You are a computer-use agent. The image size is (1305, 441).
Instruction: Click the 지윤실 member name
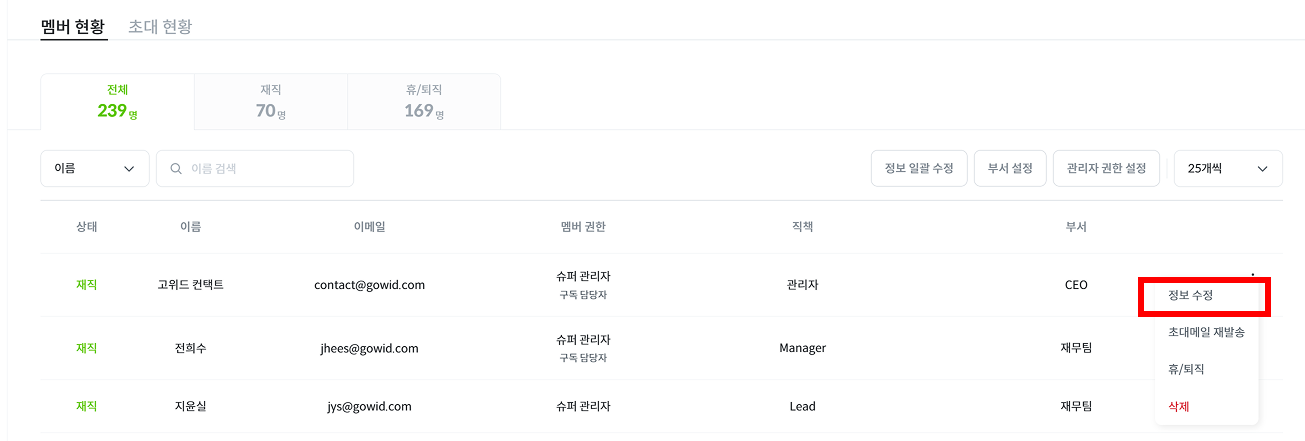coord(190,406)
